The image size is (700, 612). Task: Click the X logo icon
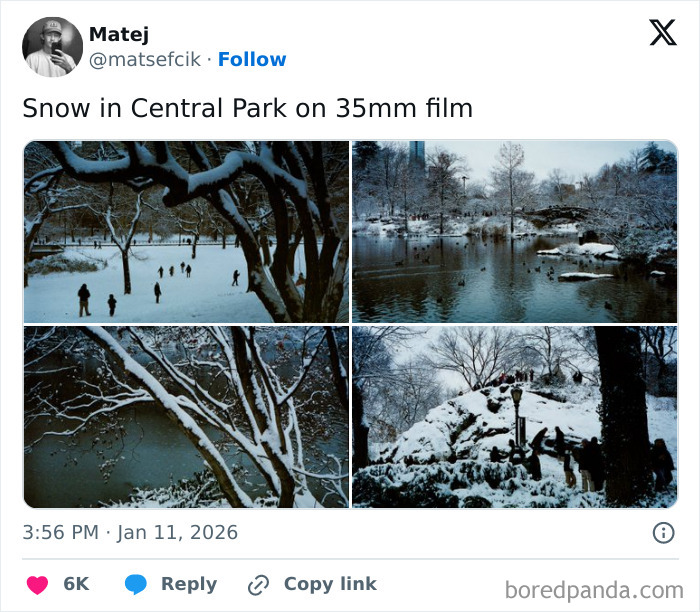click(x=662, y=33)
